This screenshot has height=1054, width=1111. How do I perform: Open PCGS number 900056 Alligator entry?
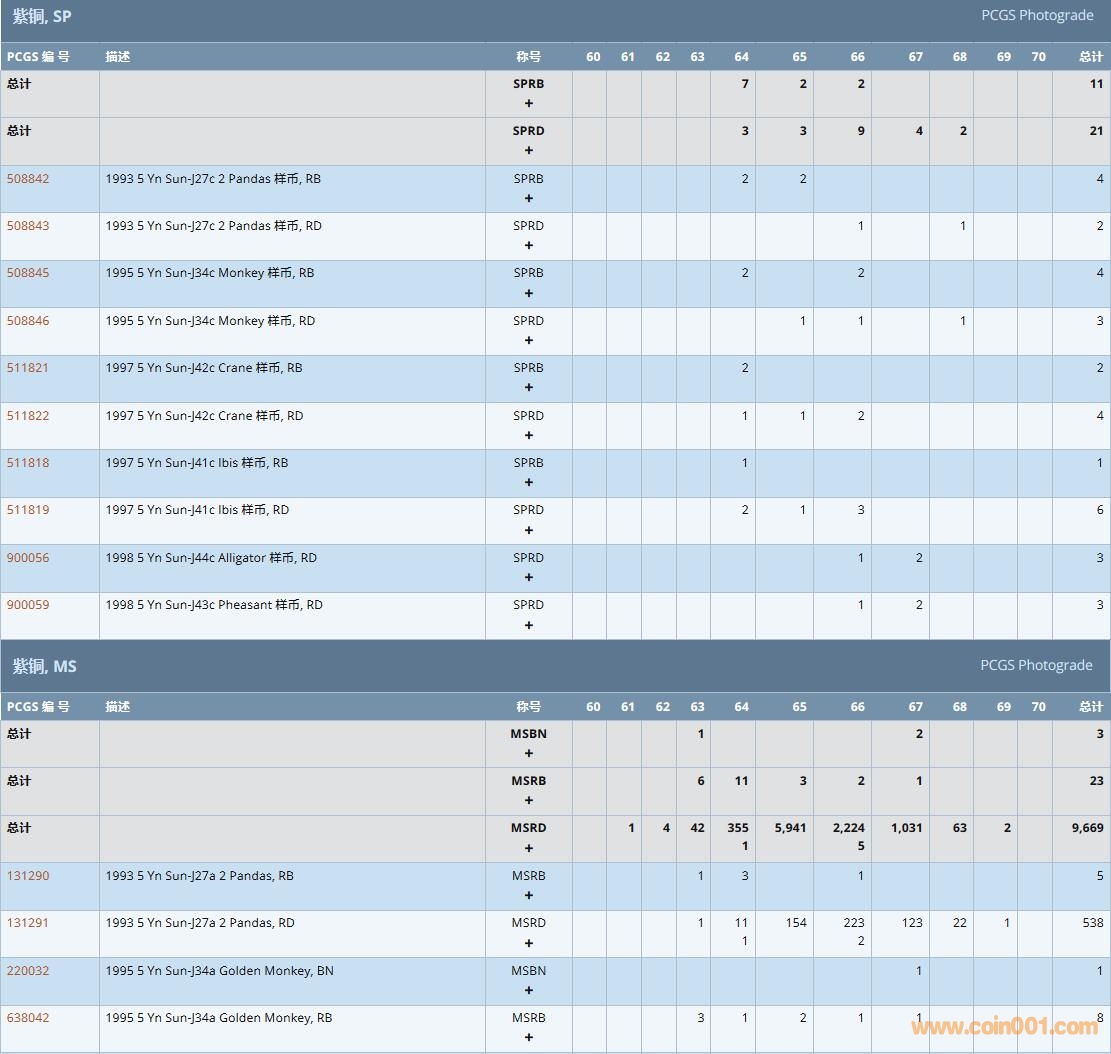28,558
